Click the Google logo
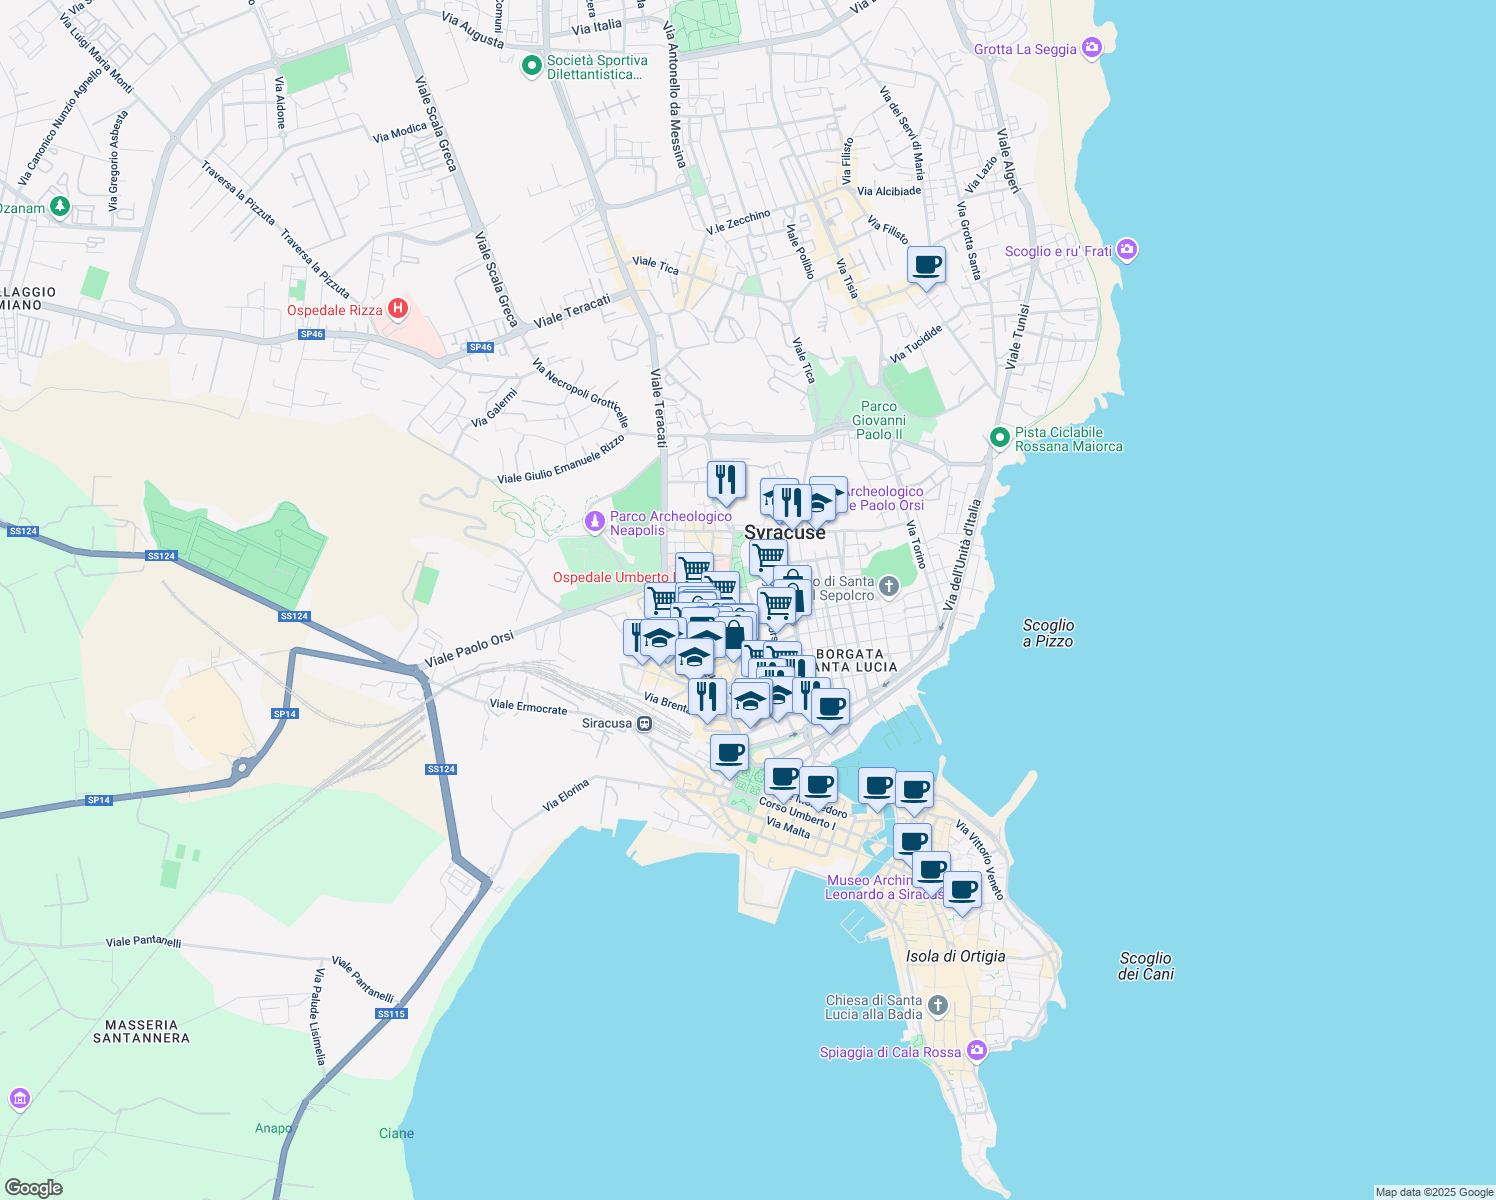The width and height of the screenshot is (1496, 1200). coord(33,1188)
